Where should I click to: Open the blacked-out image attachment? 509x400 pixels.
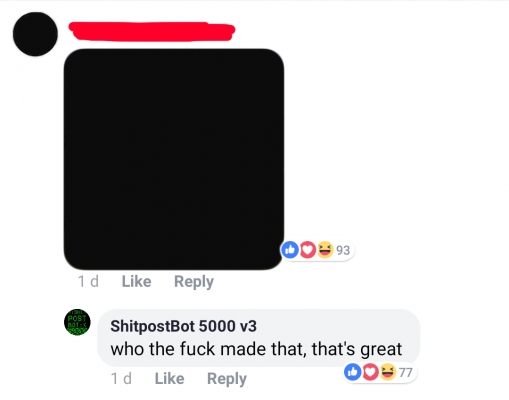(174, 159)
